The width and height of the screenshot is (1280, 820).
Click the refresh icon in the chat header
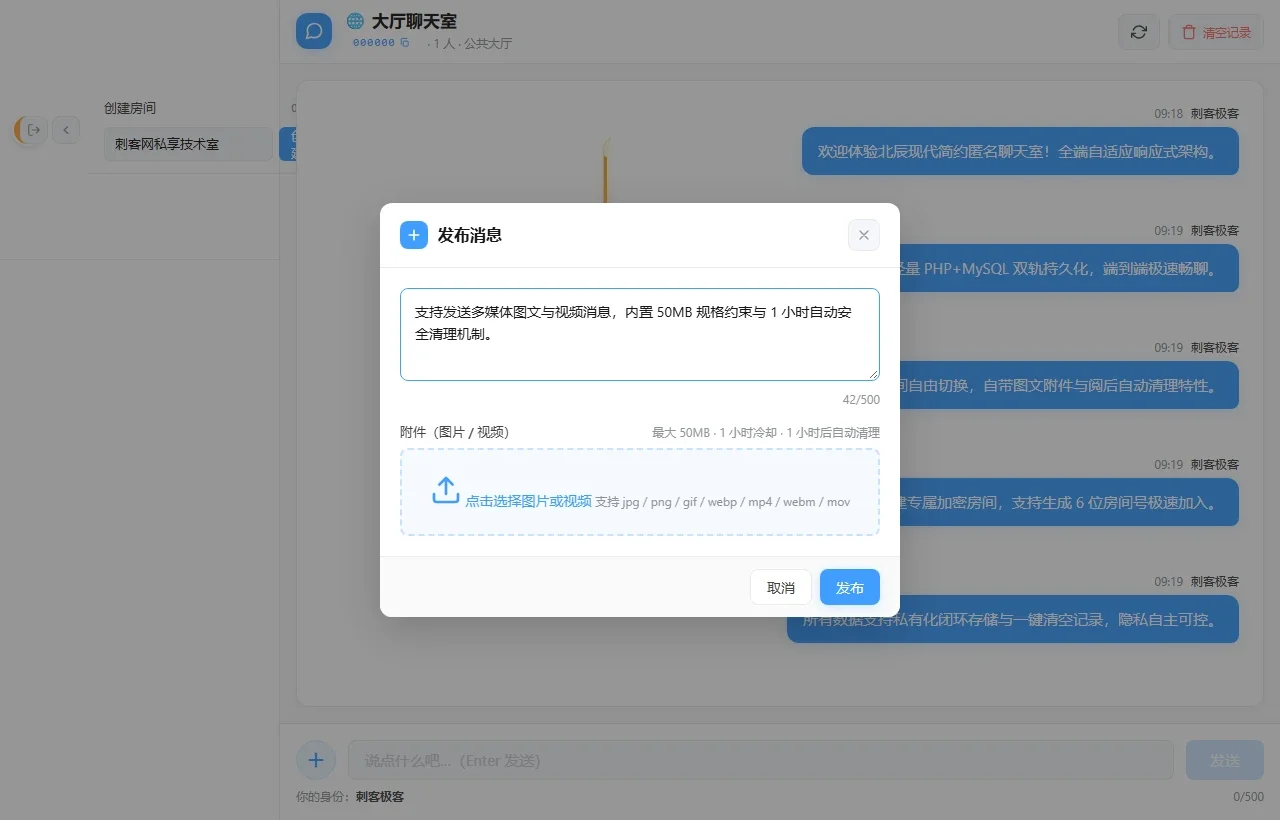[1139, 32]
